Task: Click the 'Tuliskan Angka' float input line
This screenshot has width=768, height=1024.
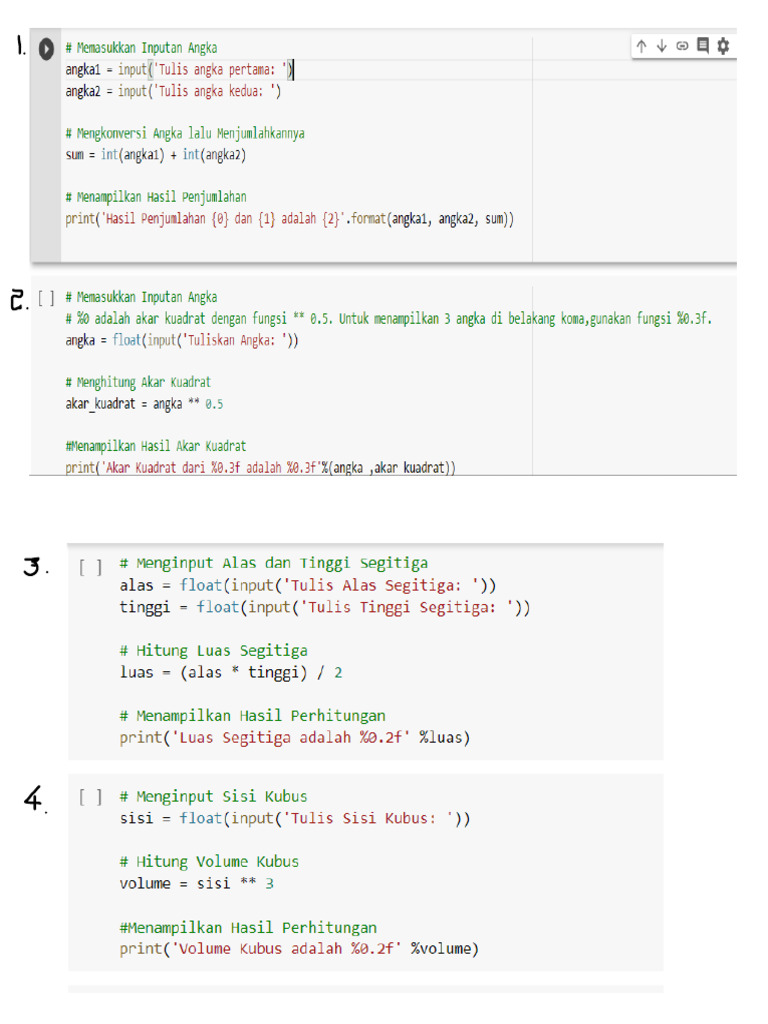Action: coord(181,340)
